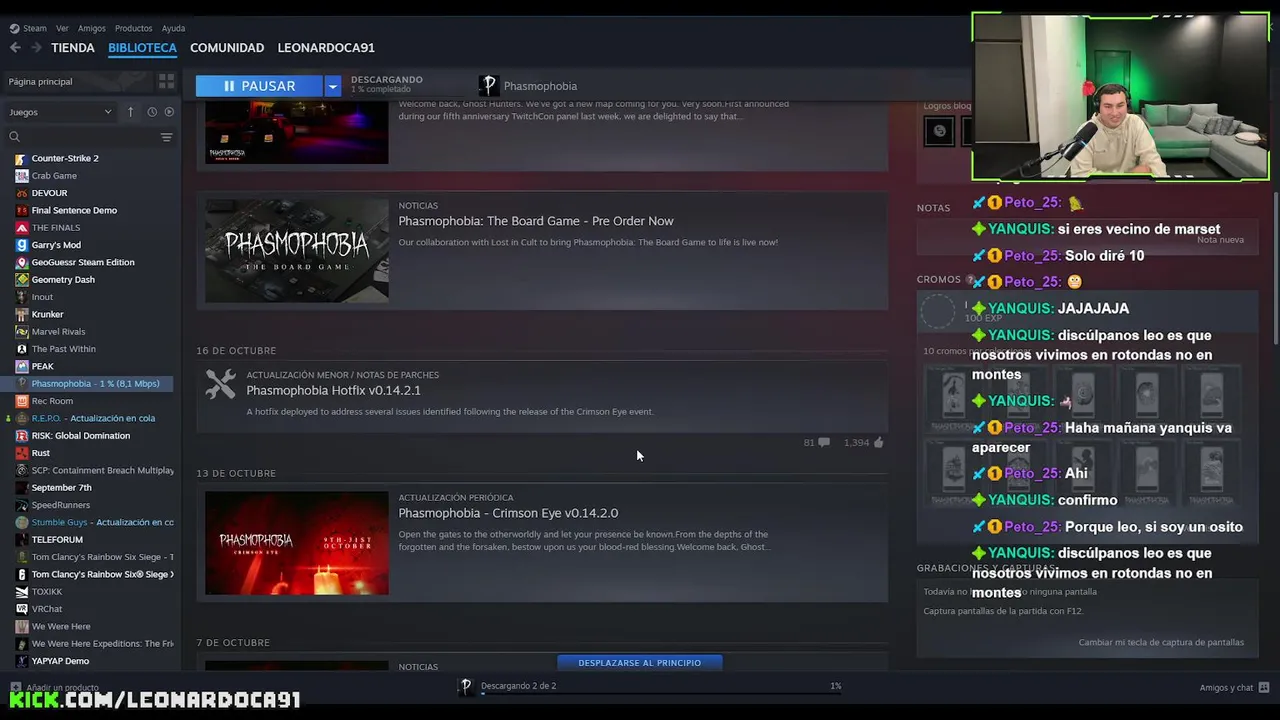Open Phasmophobia: The Board Game news title
The height and width of the screenshot is (720, 1280).
(x=536, y=221)
